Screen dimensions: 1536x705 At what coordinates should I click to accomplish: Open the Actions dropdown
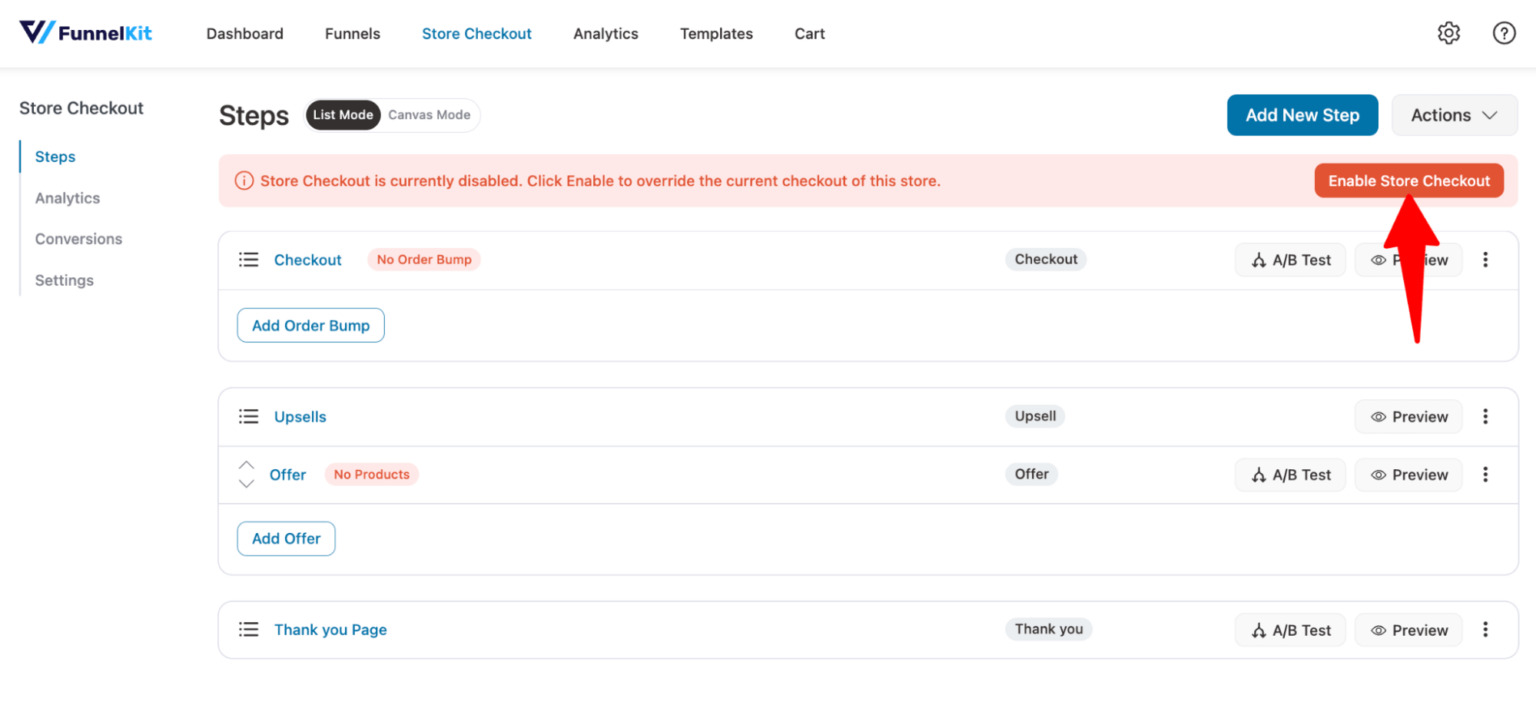pos(1454,114)
